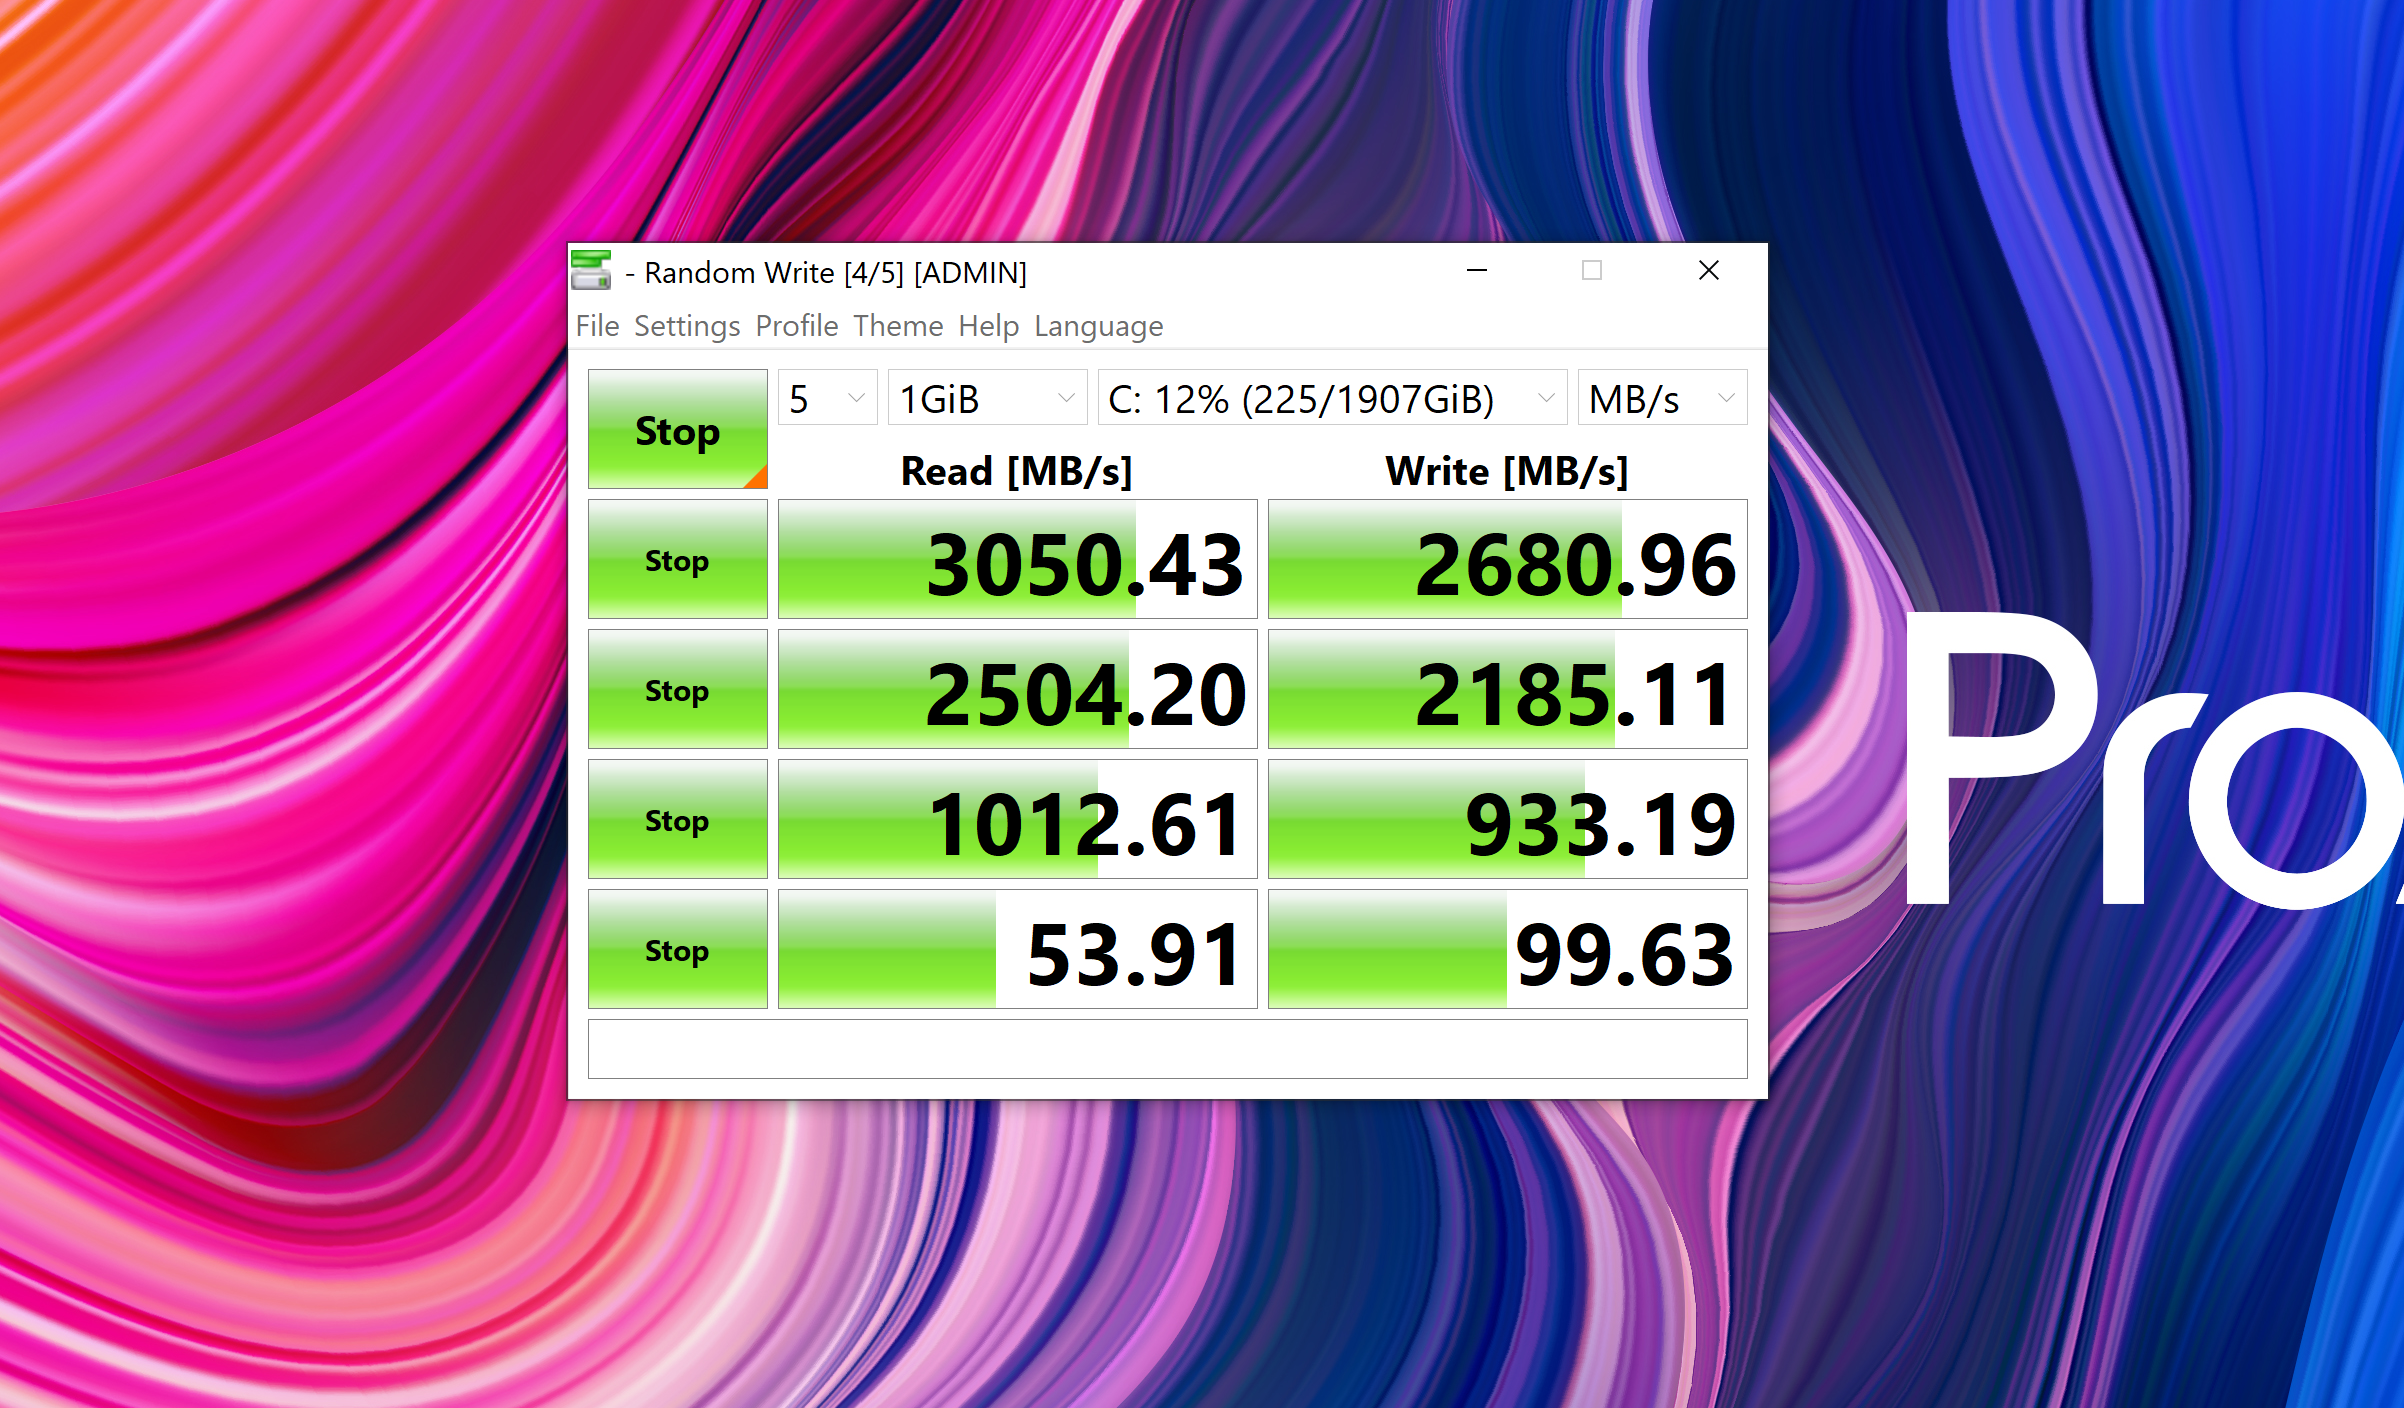Click the large Stop button to halt all tests
Image resolution: width=2404 pixels, height=1408 pixels.
point(677,429)
